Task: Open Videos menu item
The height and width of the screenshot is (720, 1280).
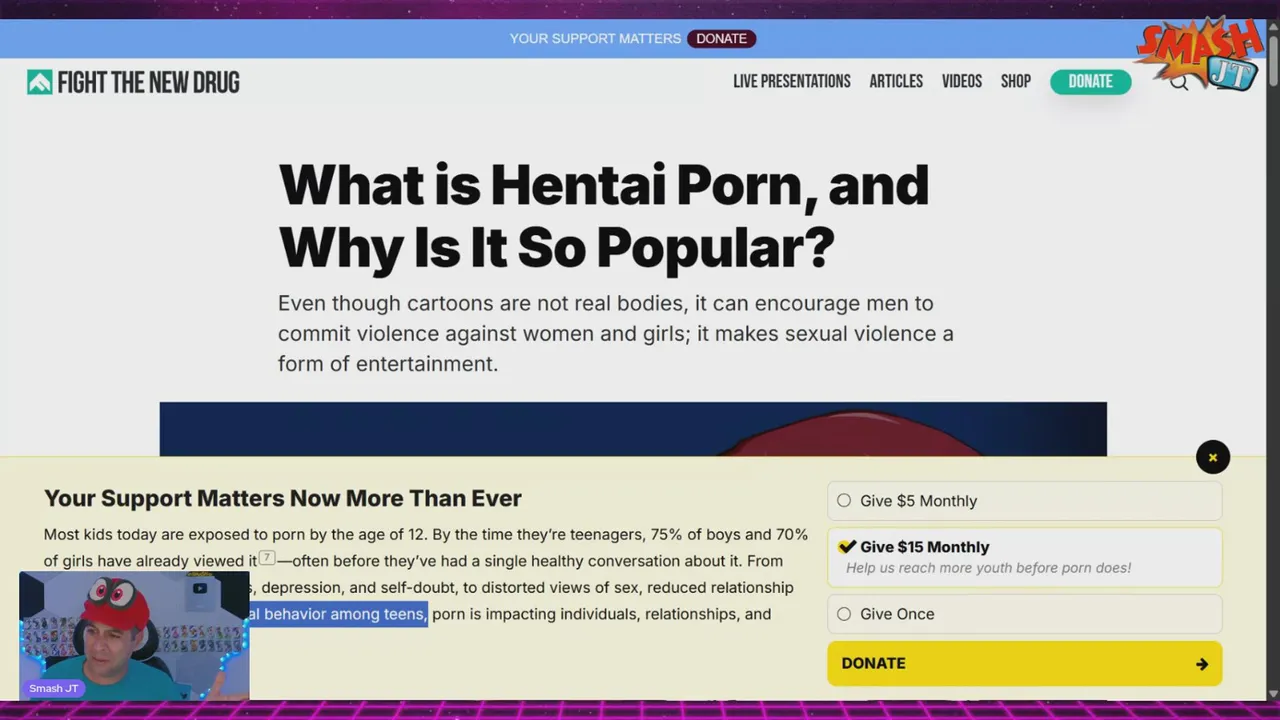Action: (962, 82)
